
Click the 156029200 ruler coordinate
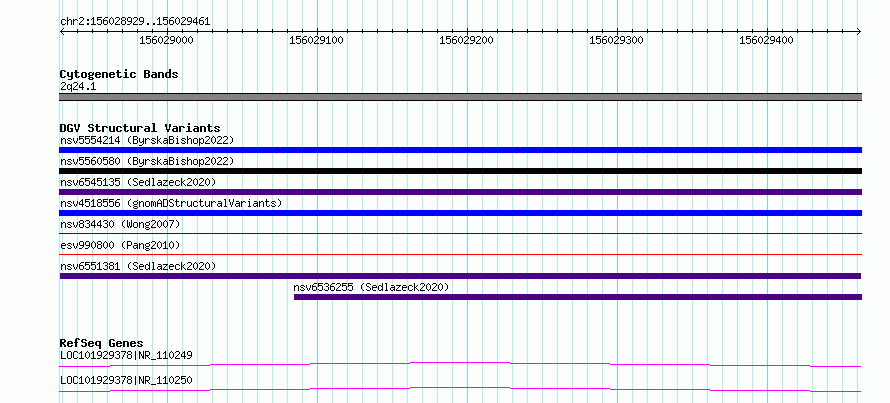coord(467,41)
